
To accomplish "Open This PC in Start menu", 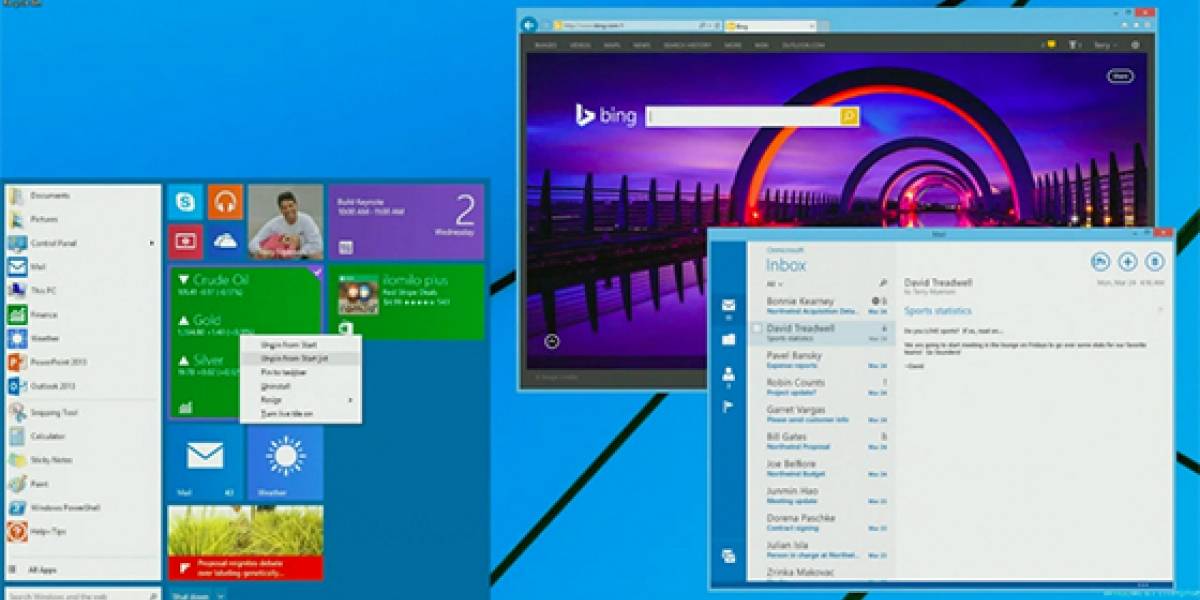I will click(x=82, y=290).
